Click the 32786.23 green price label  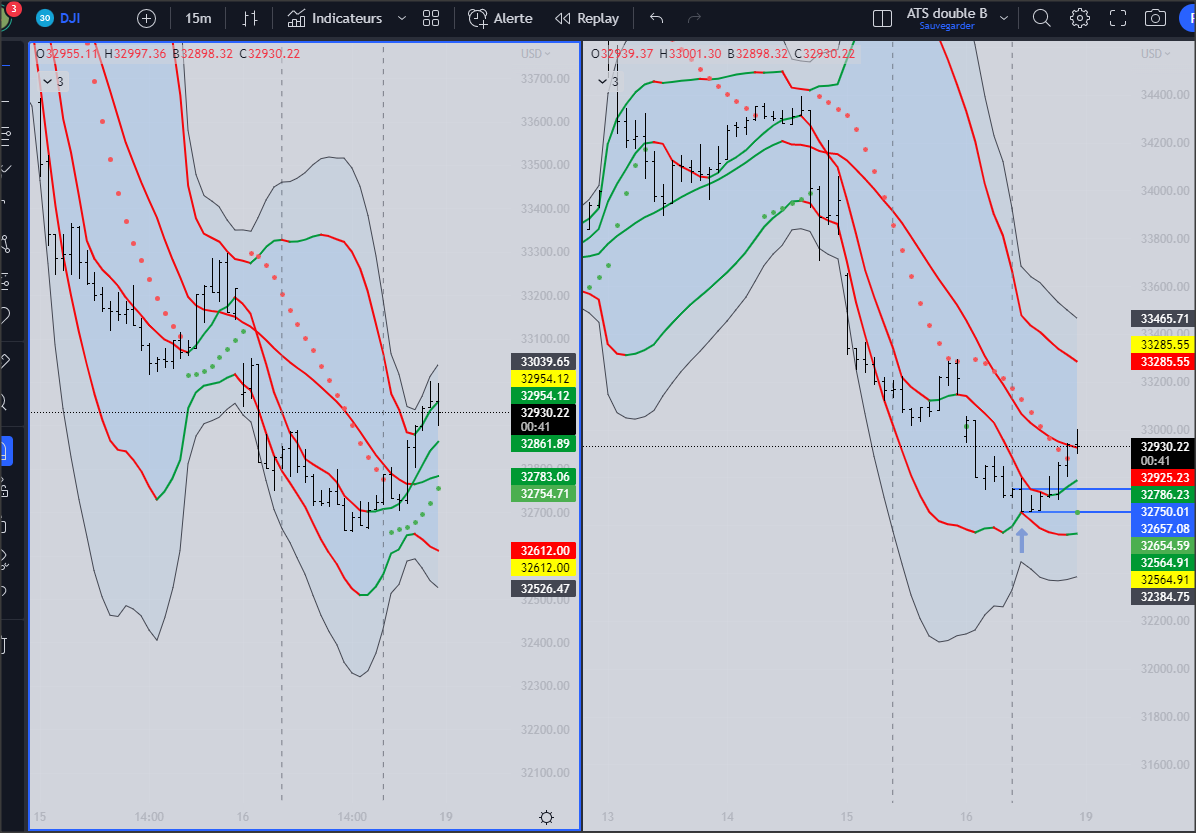point(1164,494)
